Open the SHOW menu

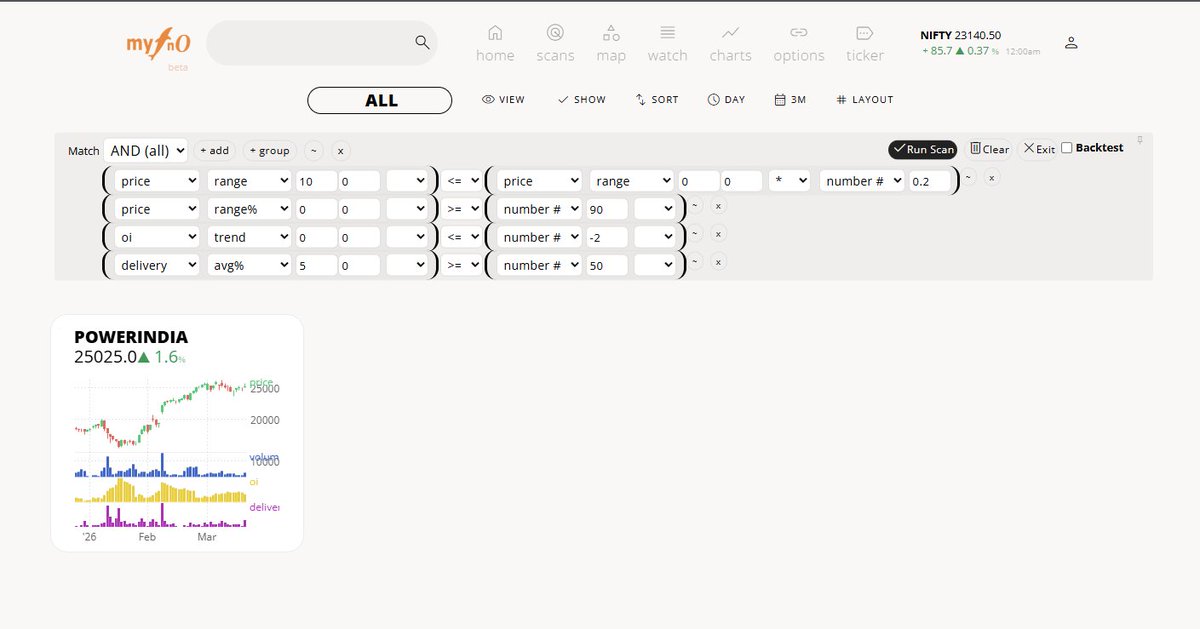(x=581, y=100)
